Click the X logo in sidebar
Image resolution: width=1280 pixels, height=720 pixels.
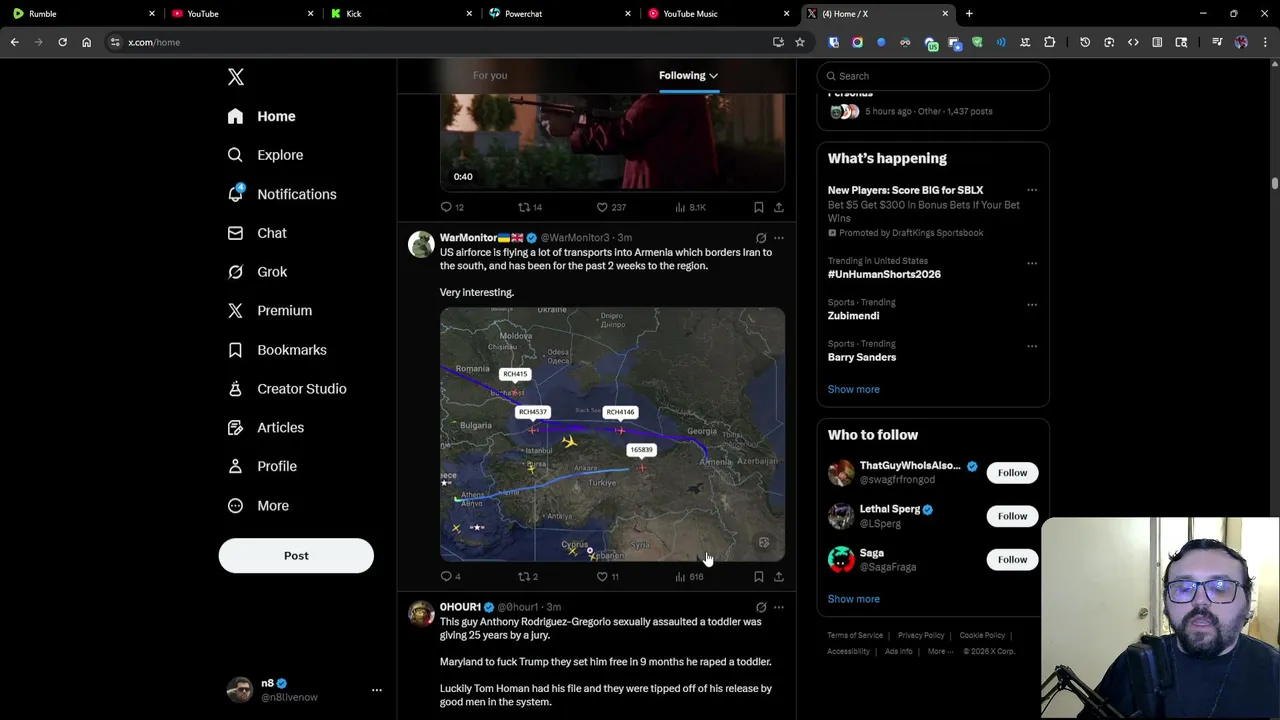[x=236, y=77]
